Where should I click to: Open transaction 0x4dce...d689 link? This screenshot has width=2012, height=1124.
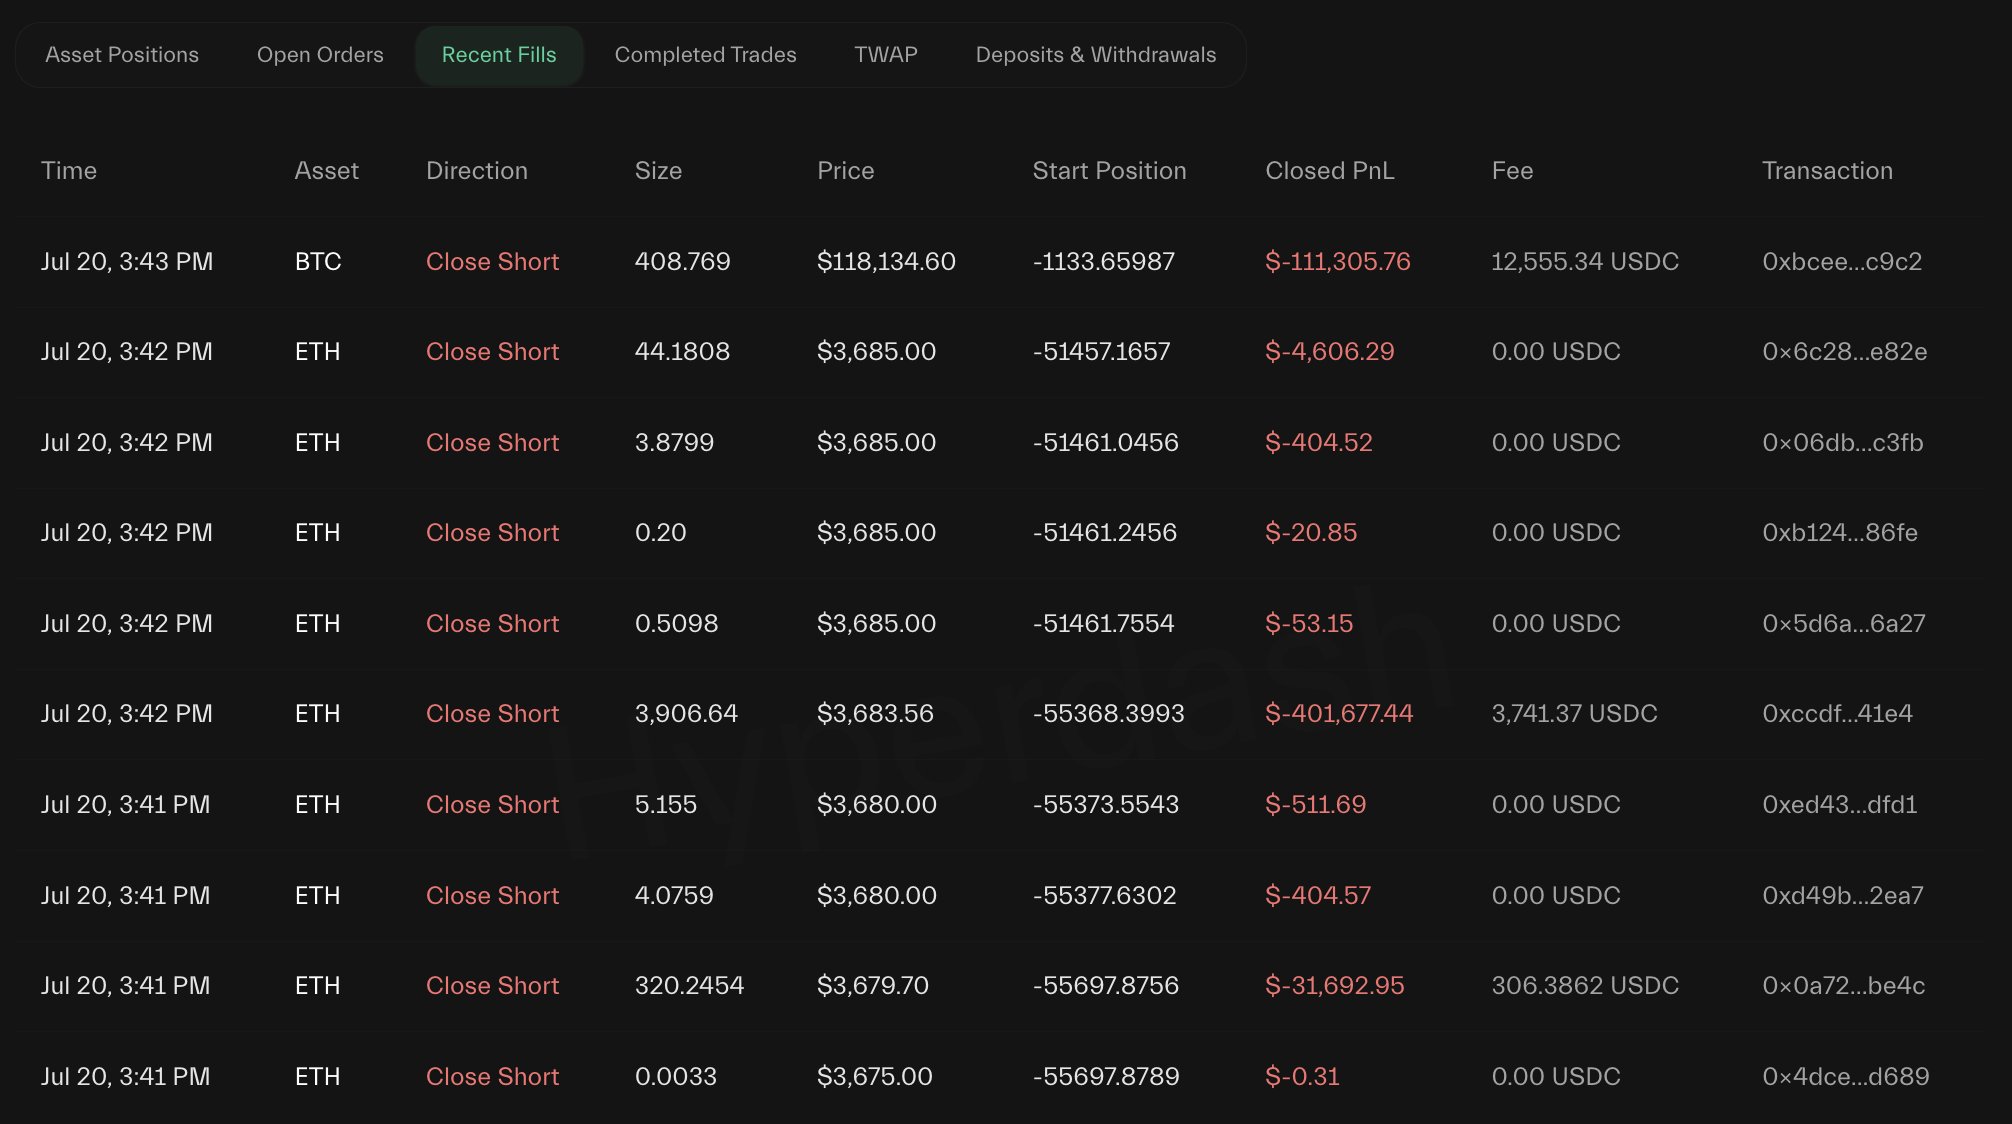coord(1846,1077)
